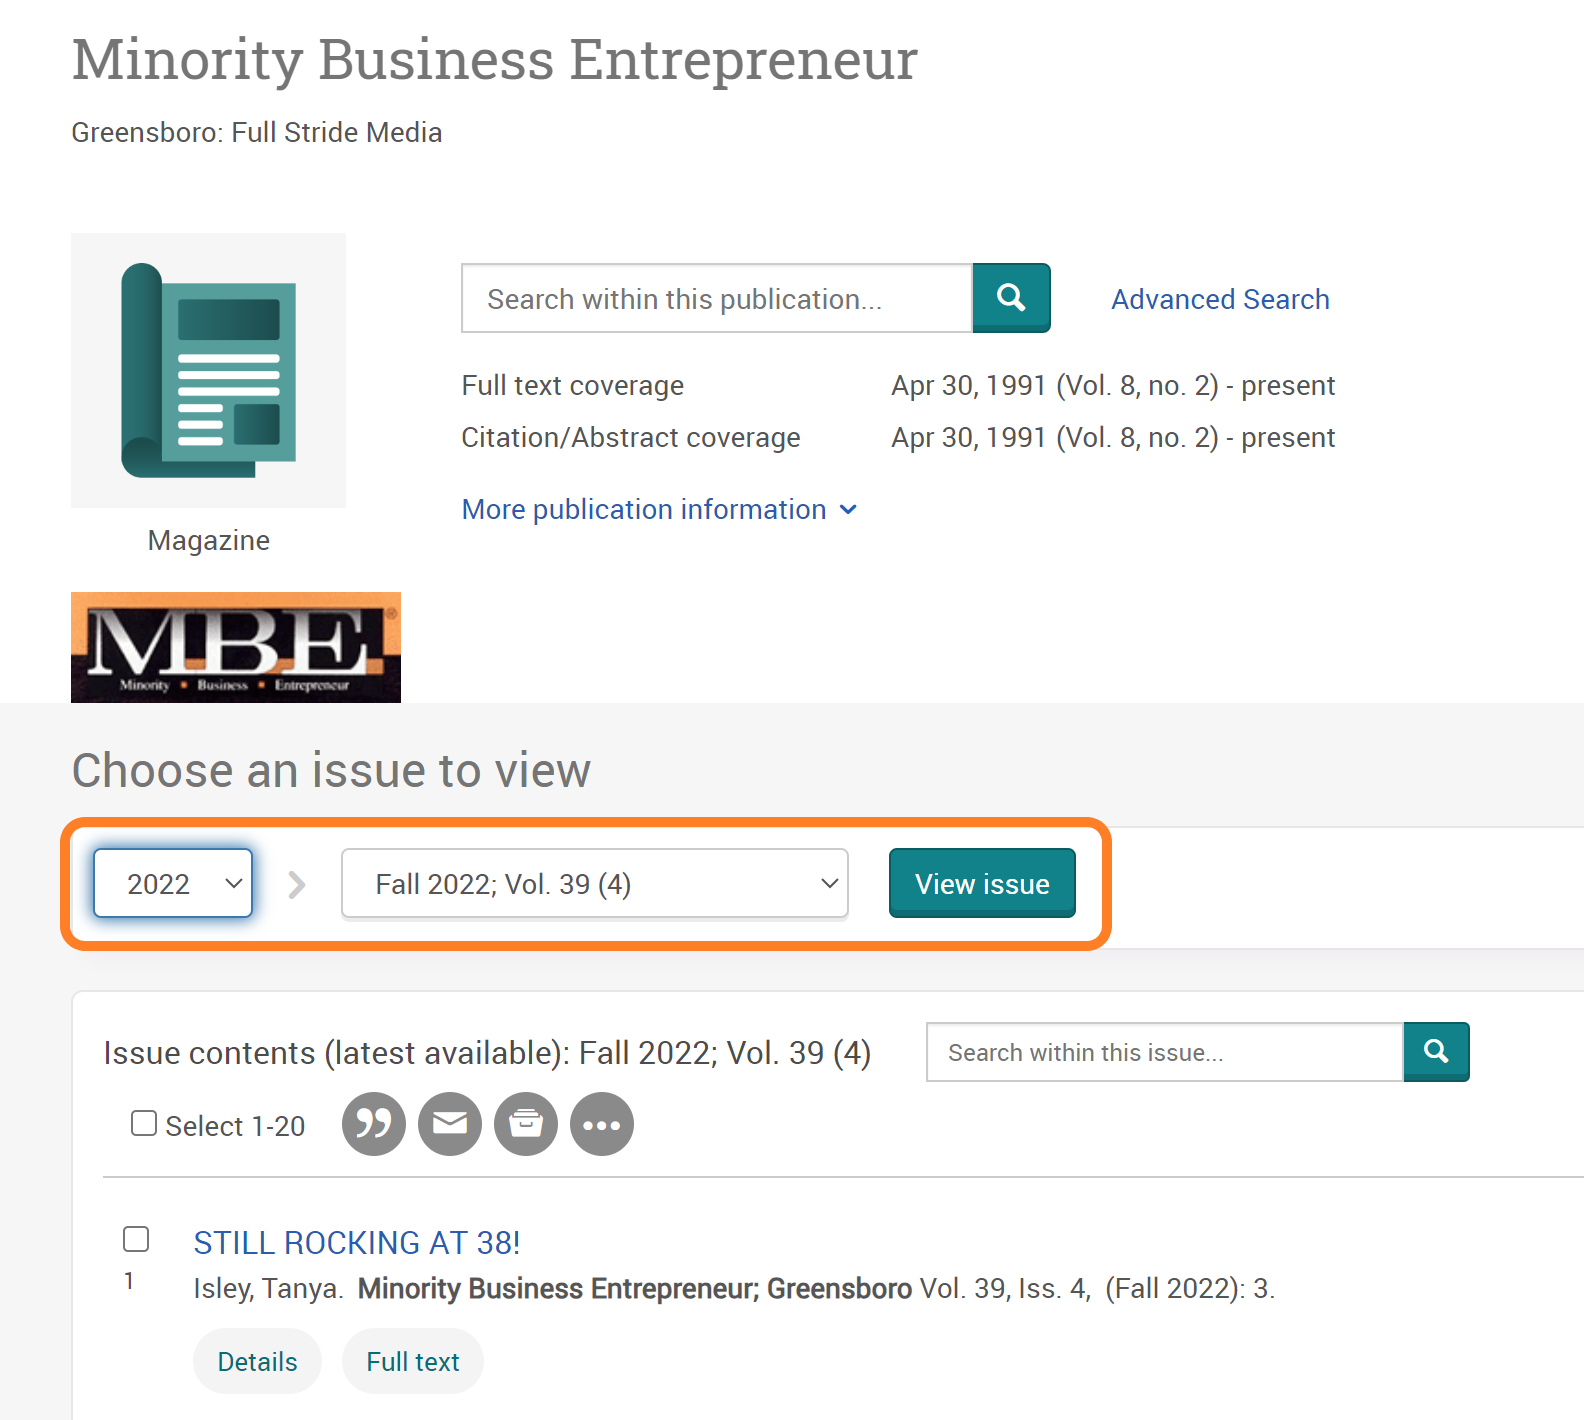The height and width of the screenshot is (1420, 1584).
Task: Click the print icon
Action: tap(525, 1124)
